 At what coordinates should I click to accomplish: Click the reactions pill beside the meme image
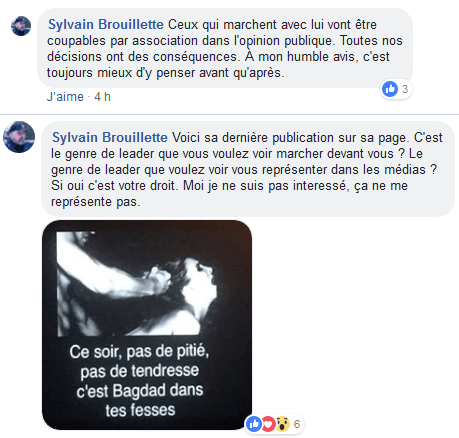click(x=274, y=424)
